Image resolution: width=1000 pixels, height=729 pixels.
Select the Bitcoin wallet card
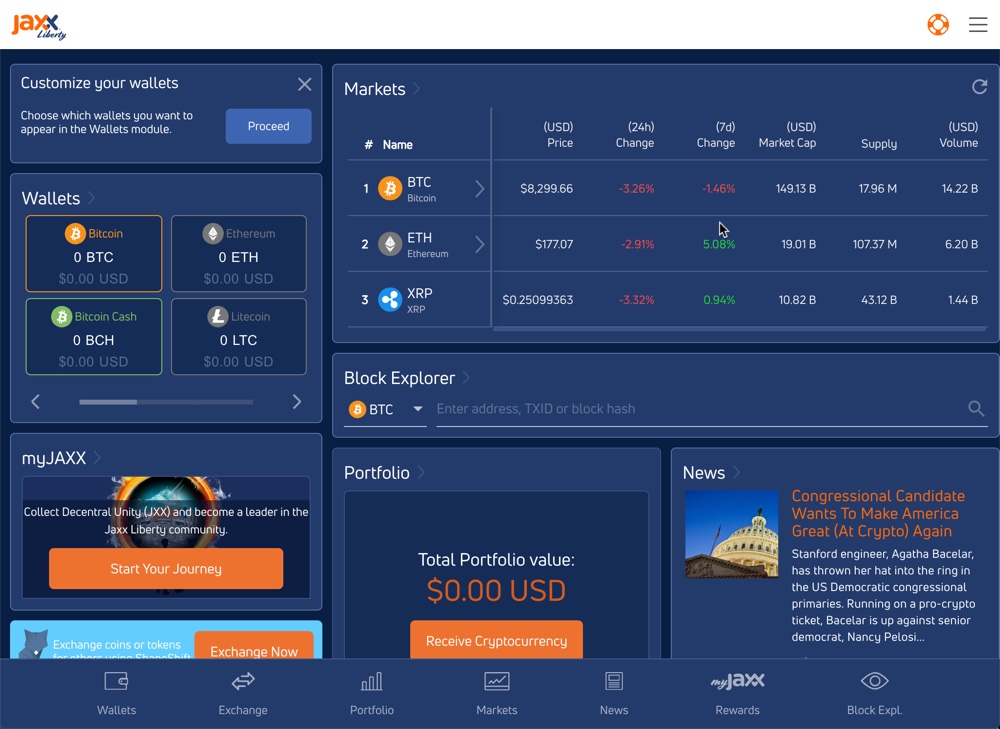[94, 254]
